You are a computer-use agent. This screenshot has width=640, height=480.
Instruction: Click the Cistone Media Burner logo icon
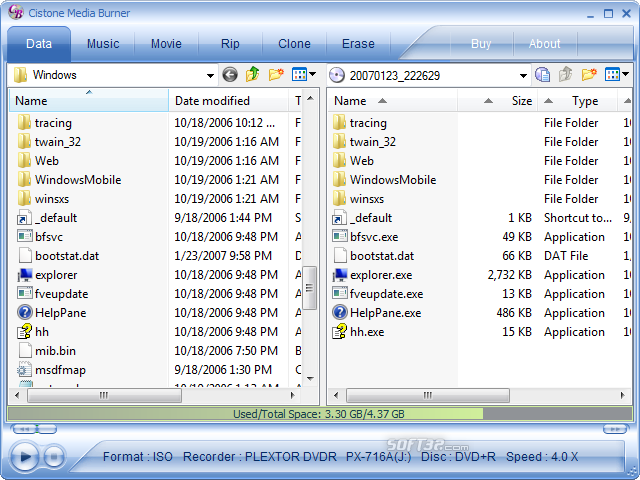coord(16,12)
